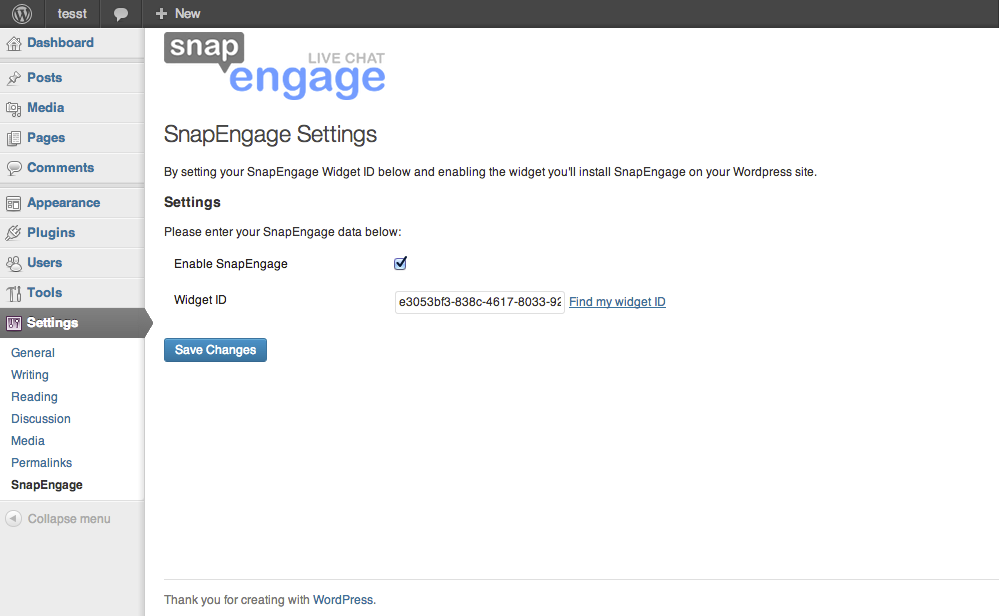Open the Media settings submenu item

(28, 441)
